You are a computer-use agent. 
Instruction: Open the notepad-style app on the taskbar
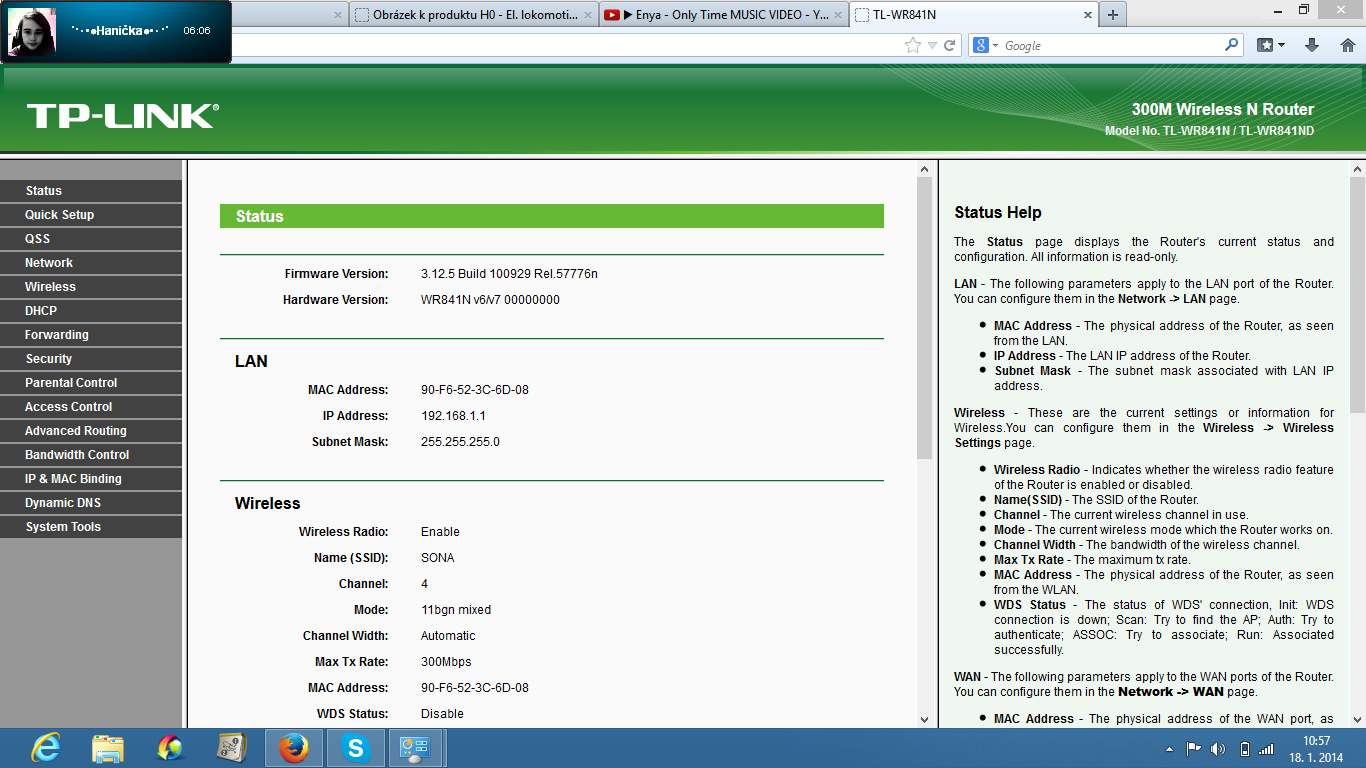pos(232,748)
